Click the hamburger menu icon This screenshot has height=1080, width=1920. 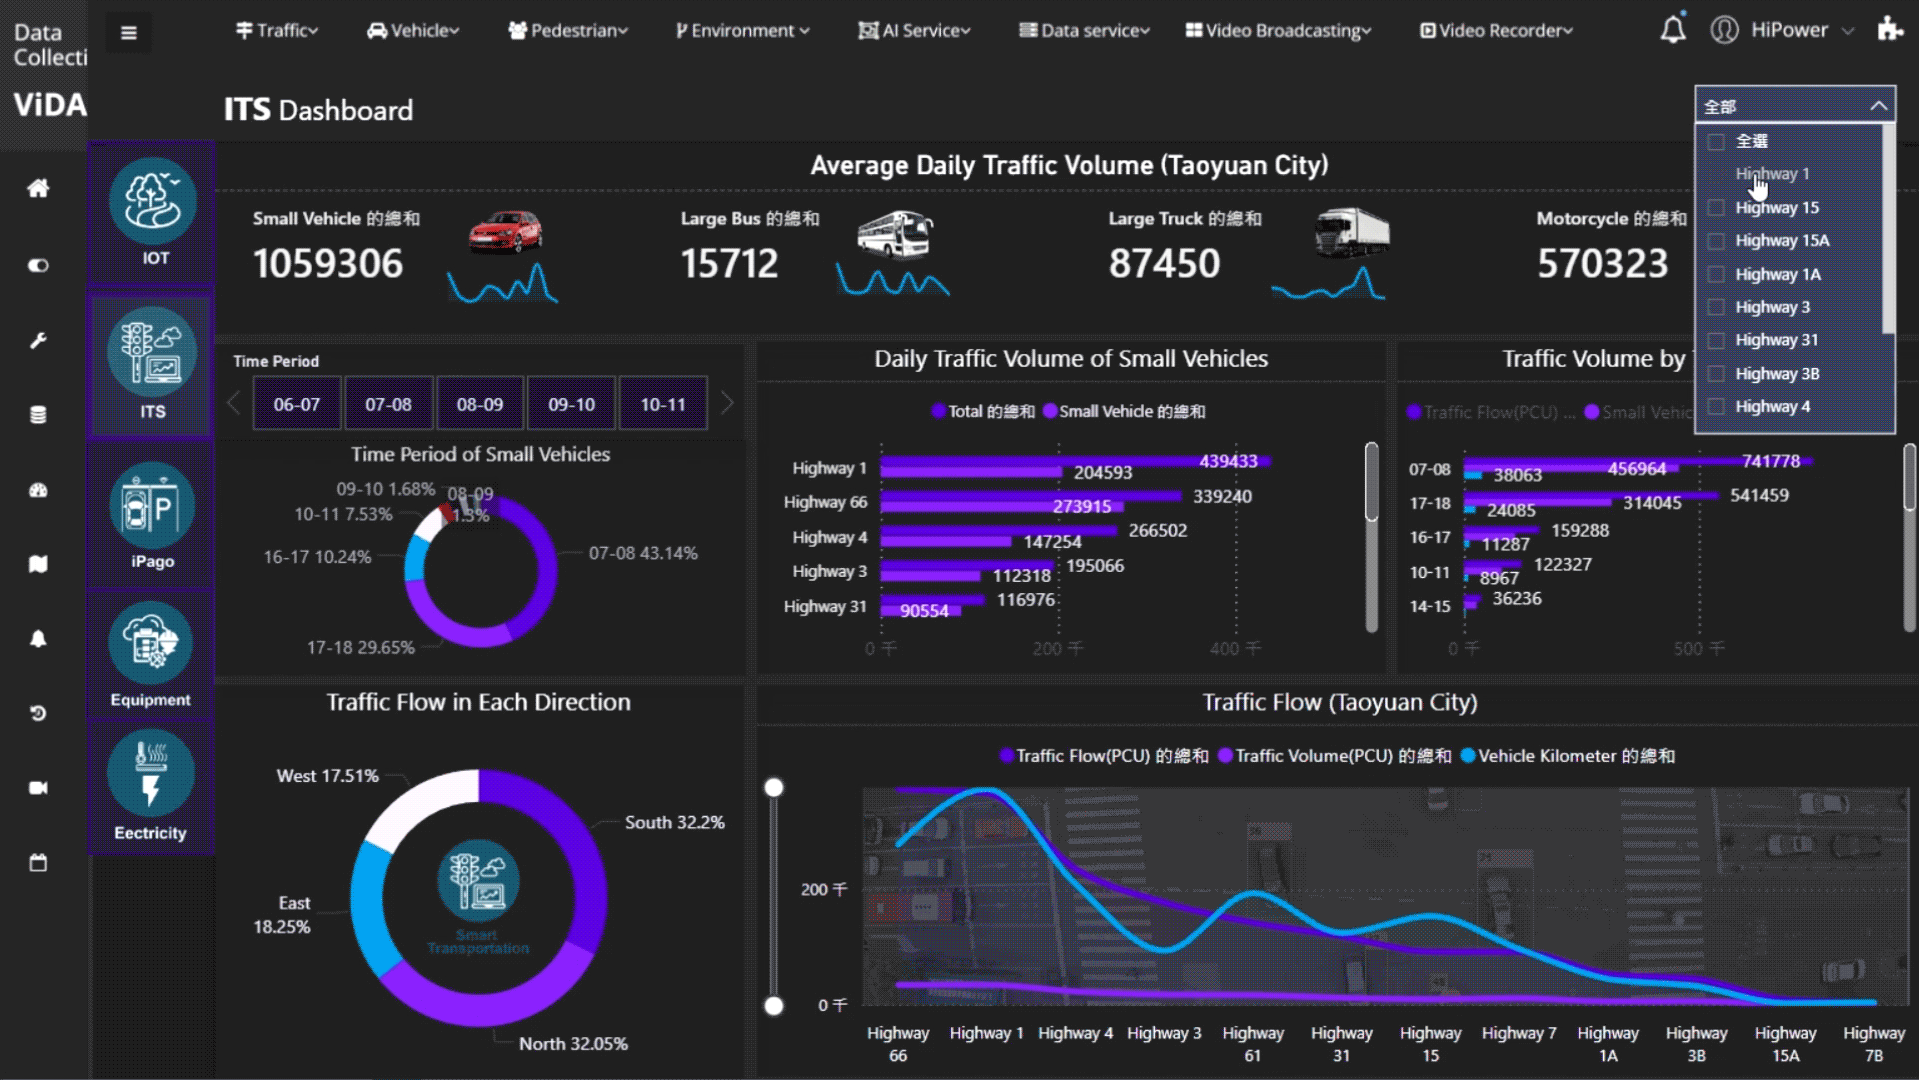point(129,33)
